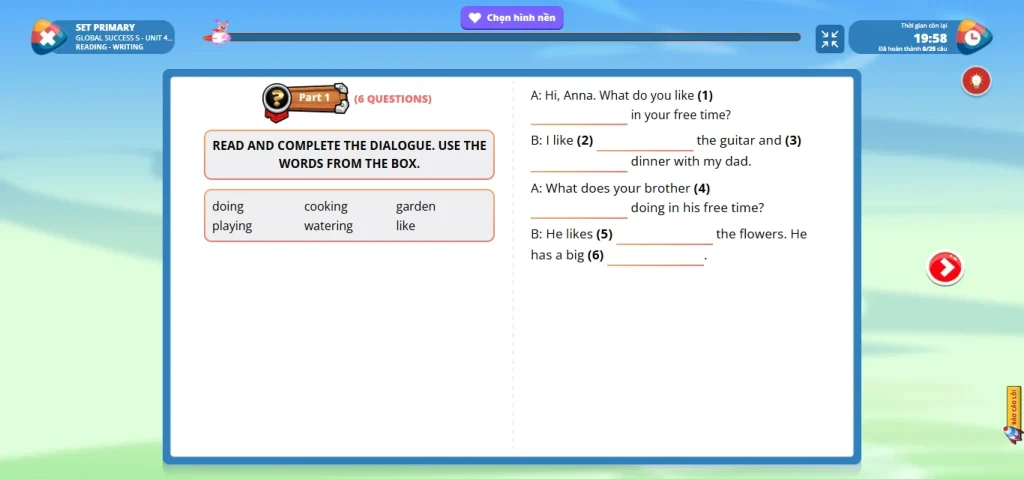1024x479 pixels.
Task: Pick the word "cooking" from the box
Action: click(x=326, y=206)
